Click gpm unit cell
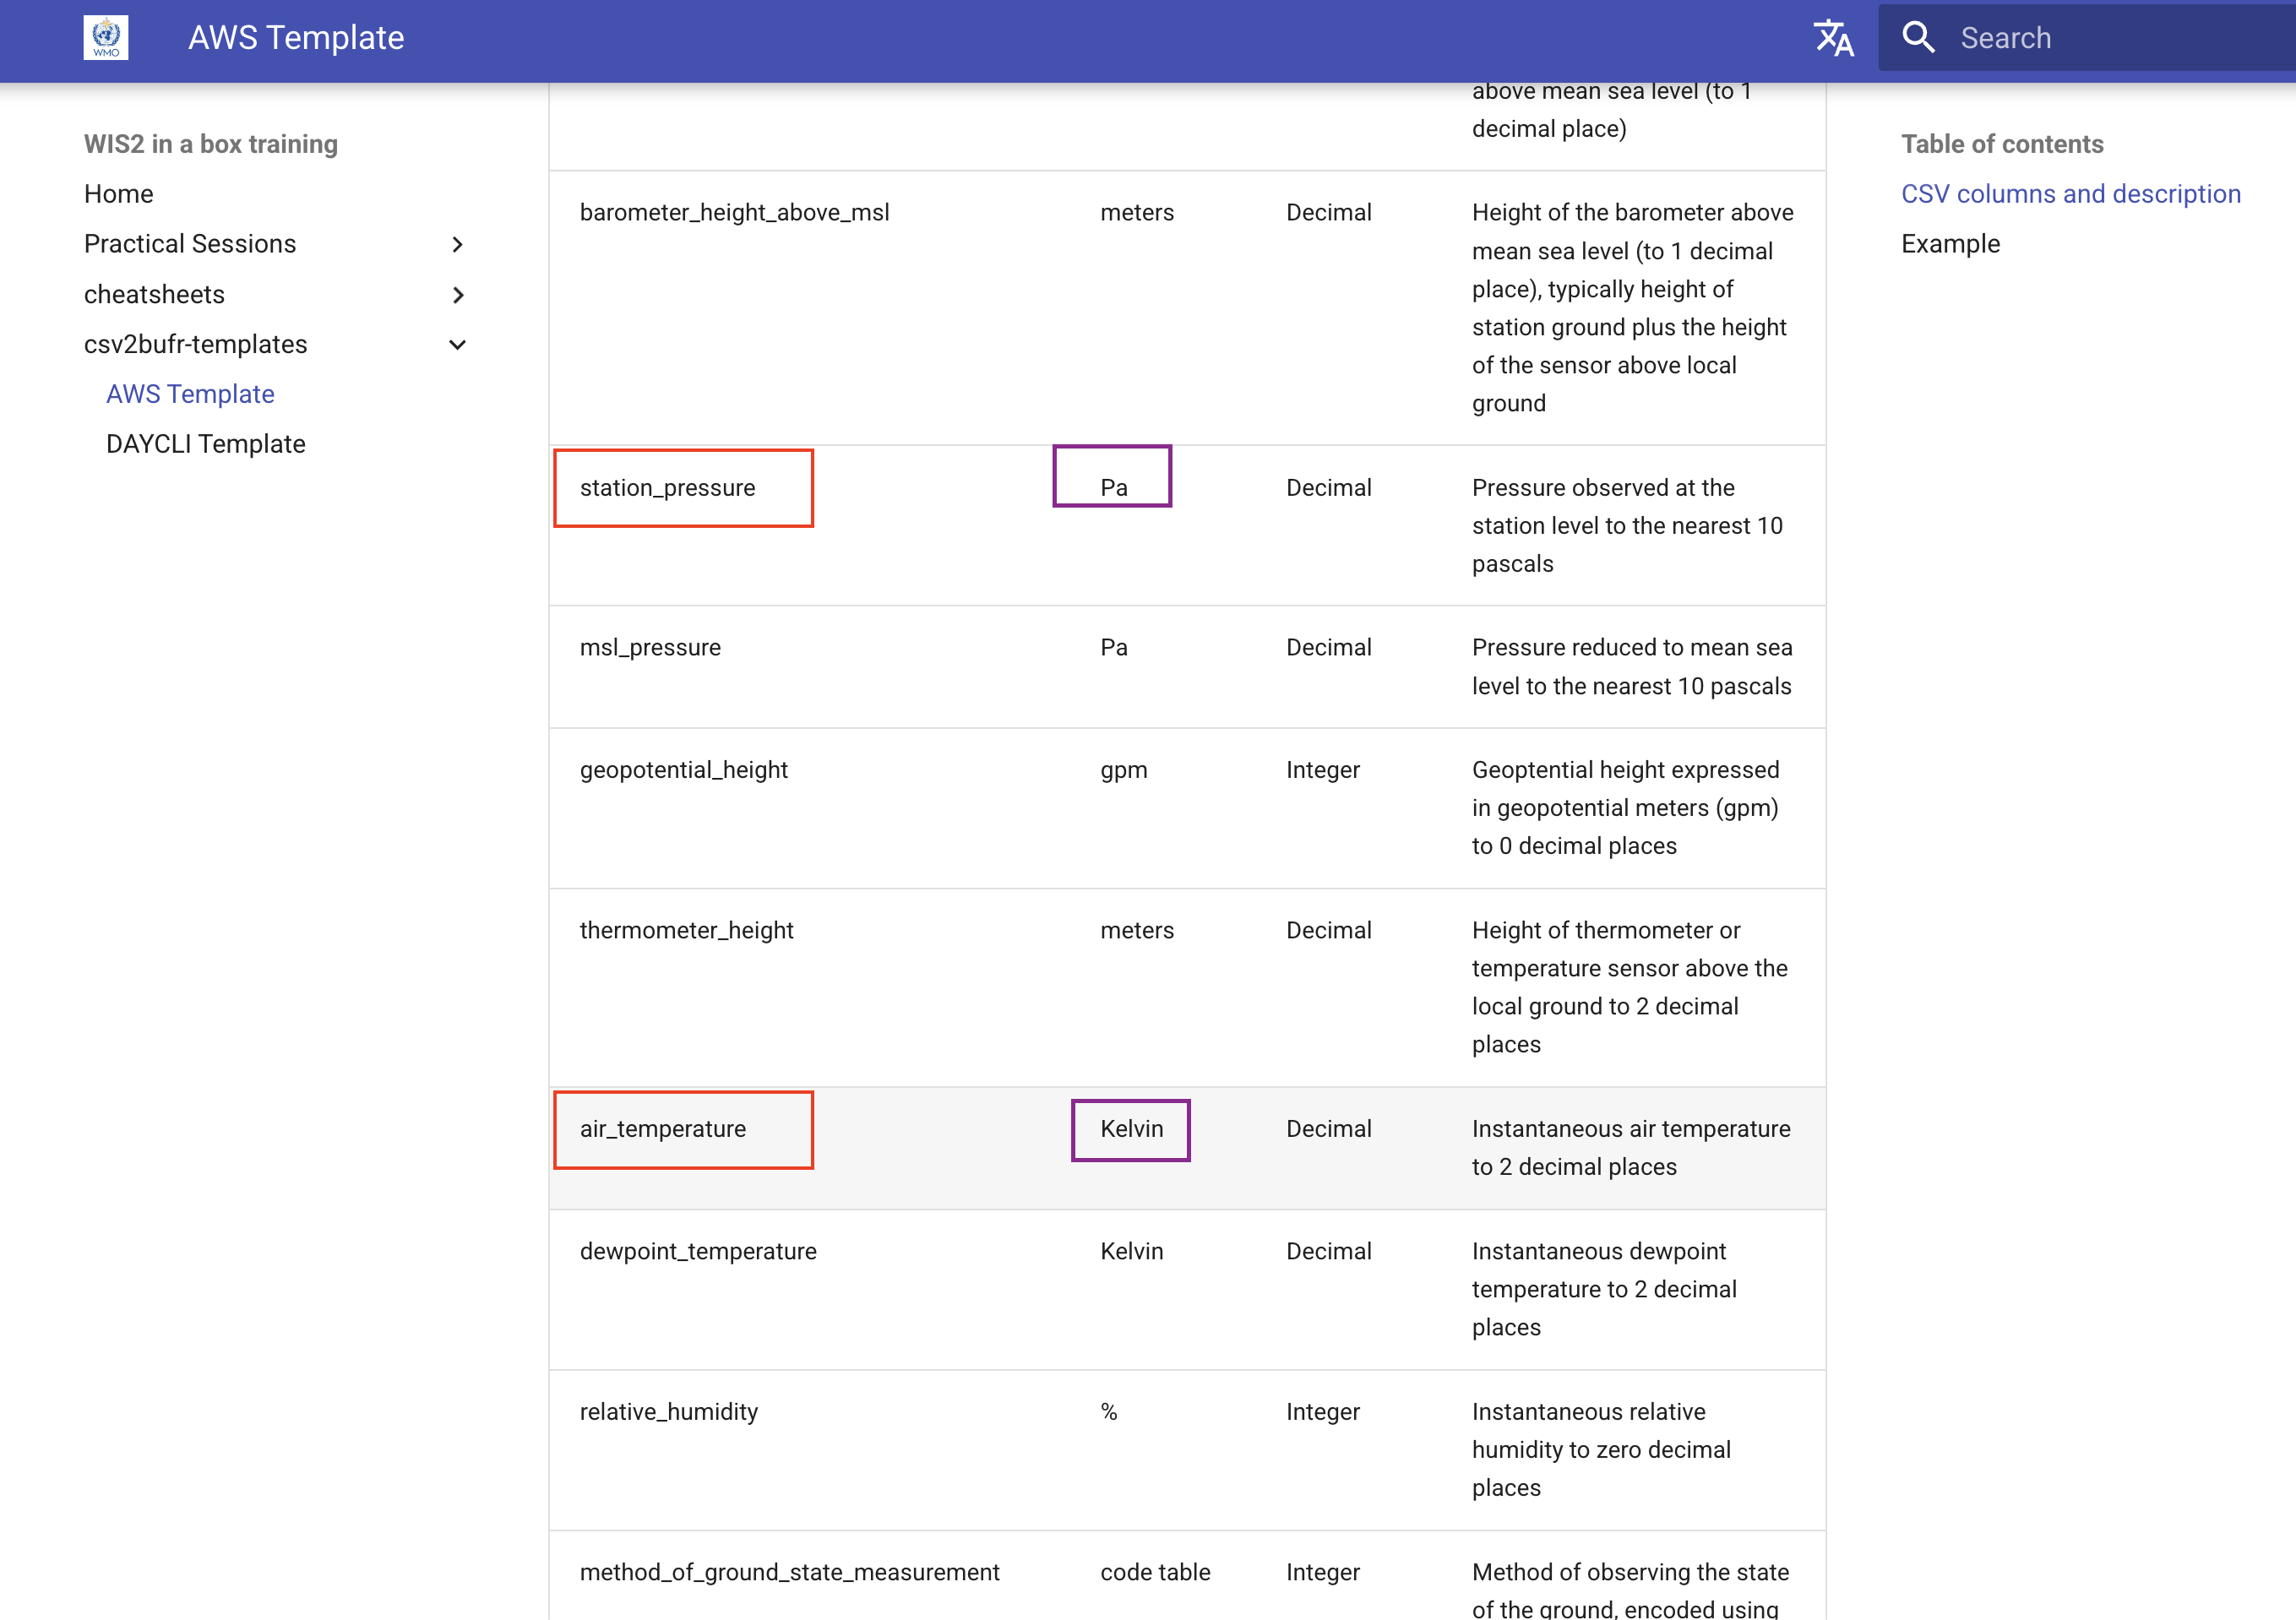This screenshot has height=1620, width=2296. tap(1124, 771)
